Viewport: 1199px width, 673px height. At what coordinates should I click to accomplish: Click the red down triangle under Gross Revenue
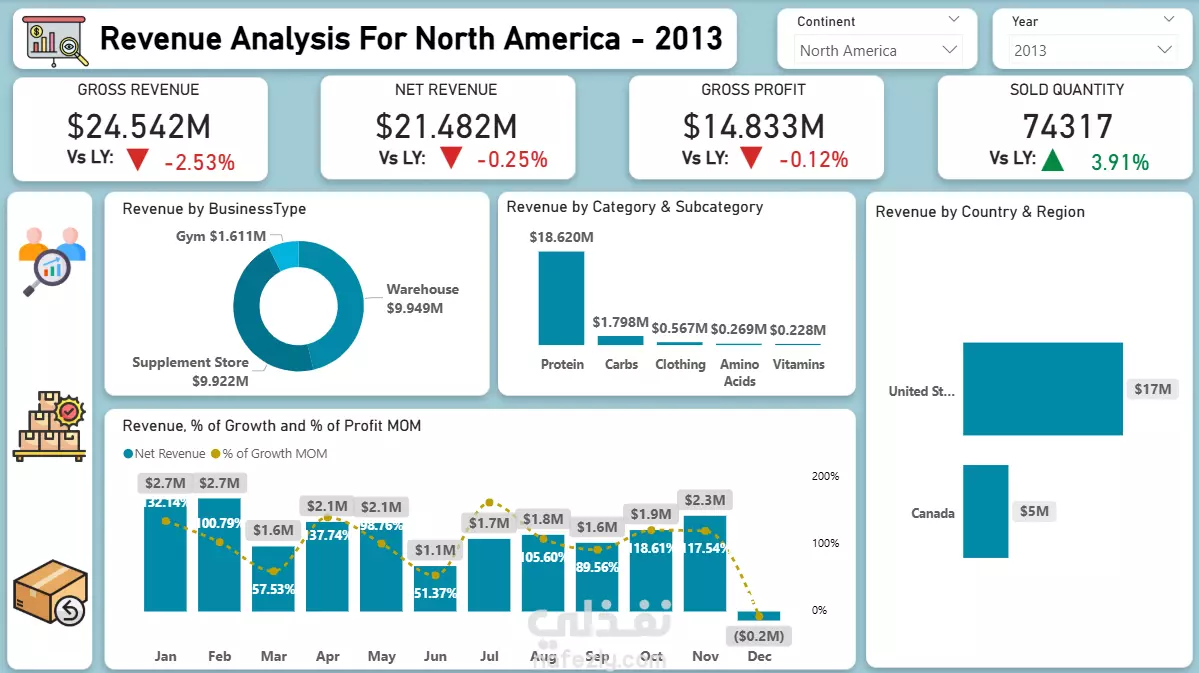coord(138,160)
